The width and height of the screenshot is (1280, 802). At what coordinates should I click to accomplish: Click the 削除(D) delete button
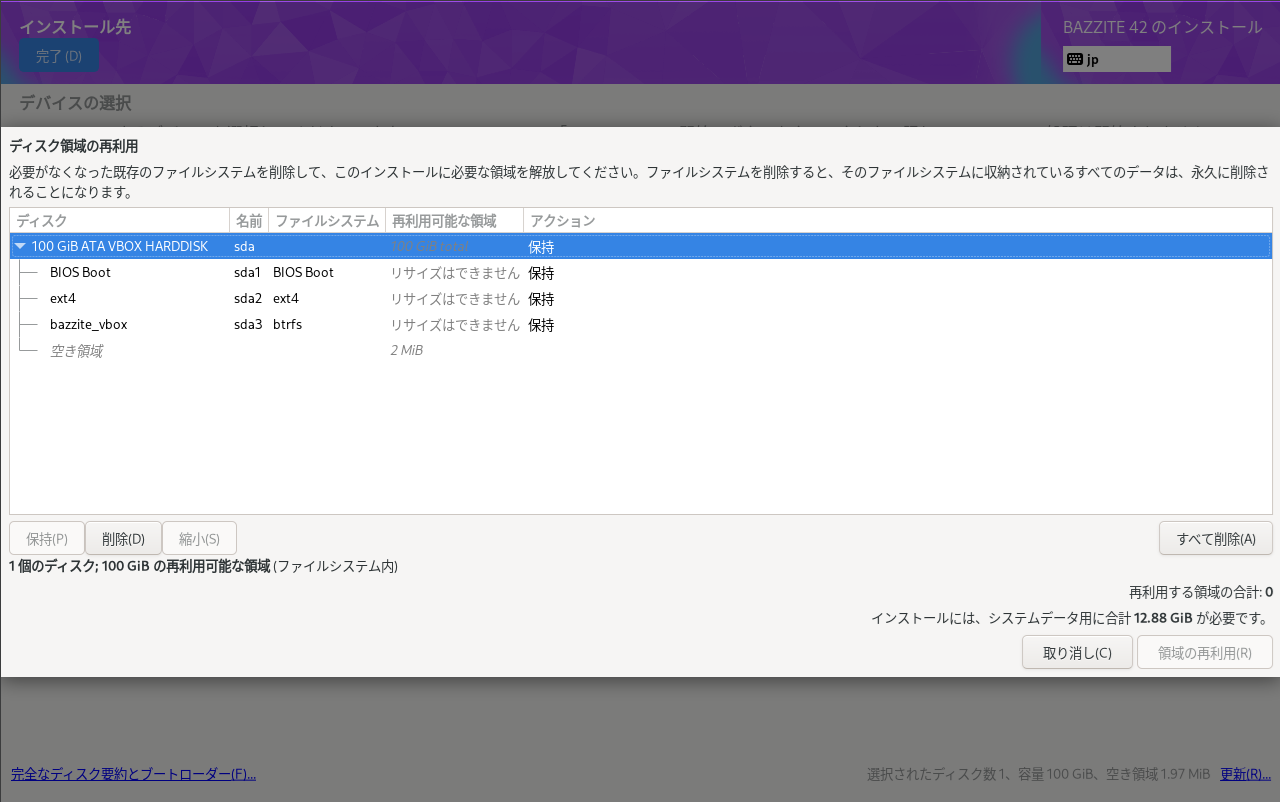[x=122, y=537]
